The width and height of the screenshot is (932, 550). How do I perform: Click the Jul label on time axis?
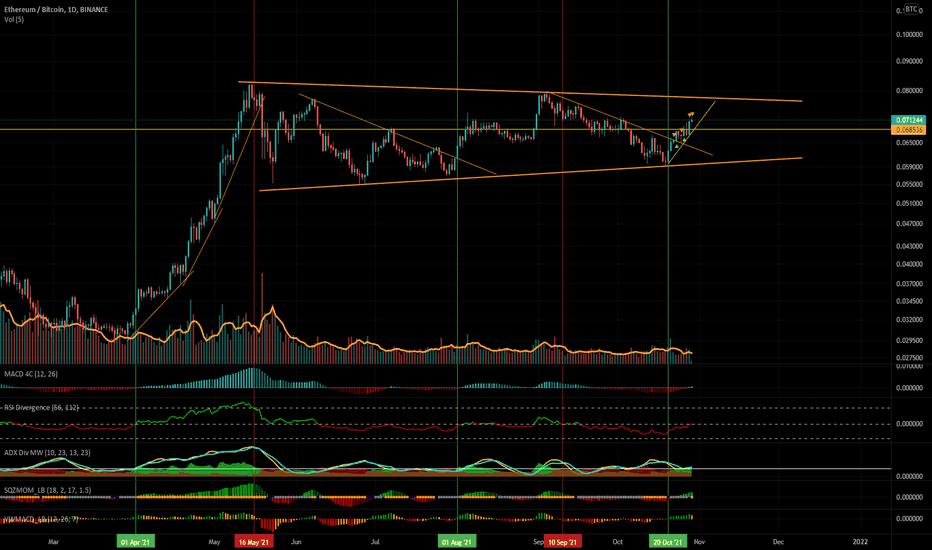point(375,542)
